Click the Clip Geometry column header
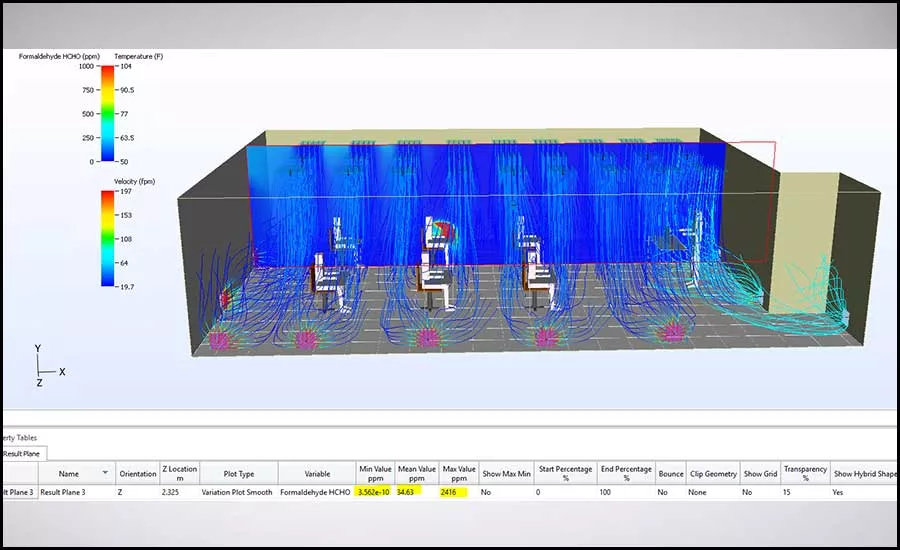Screen dimensions: 900x550 point(713,474)
